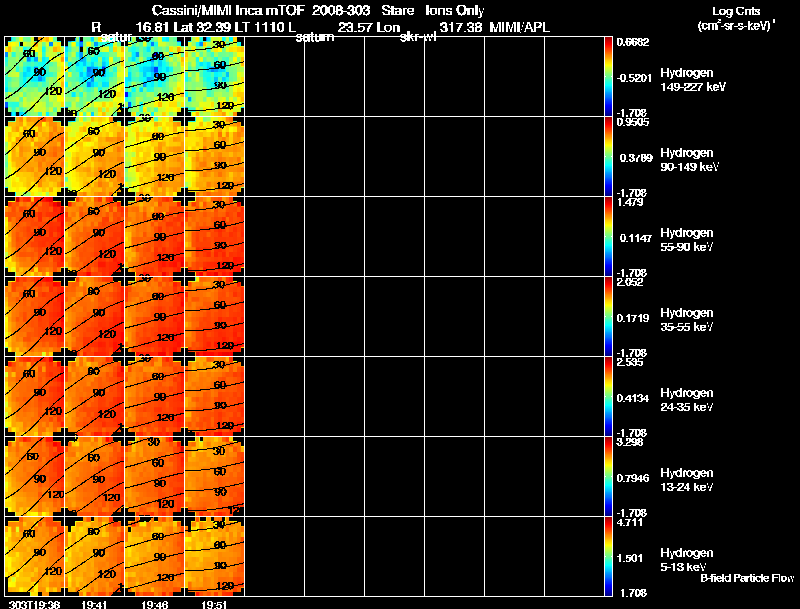Click the '1.501' color scale midpoint value
Screen dimensions: 800x609
pos(630,559)
